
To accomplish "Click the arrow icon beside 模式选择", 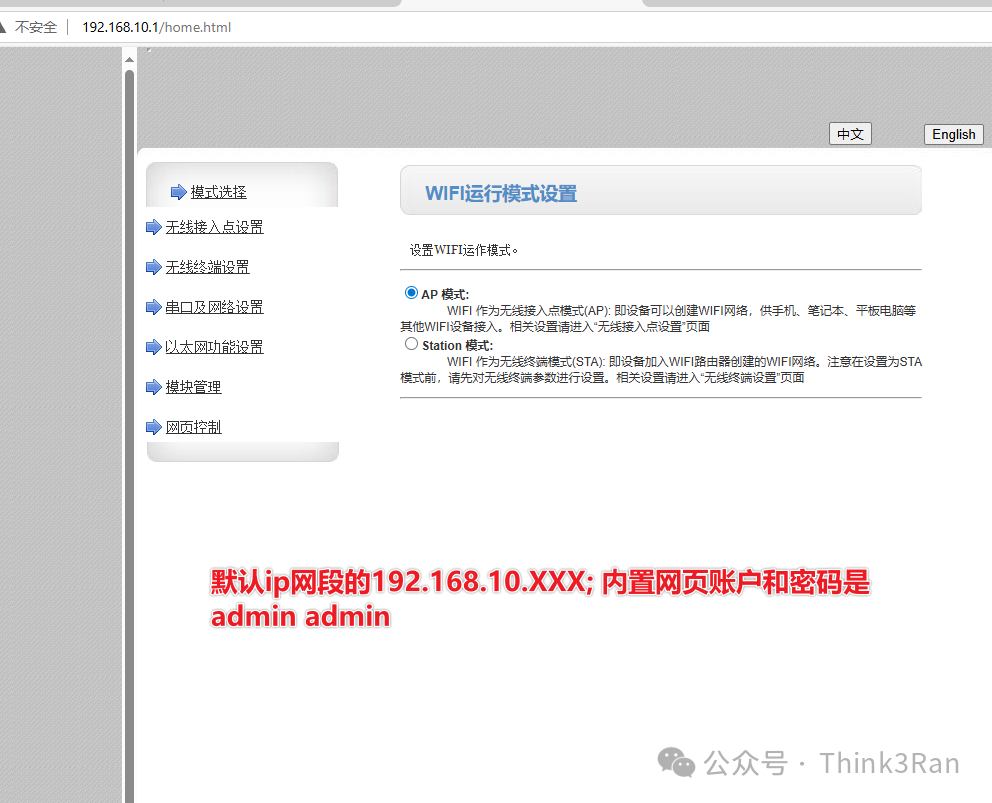I will [x=178, y=192].
